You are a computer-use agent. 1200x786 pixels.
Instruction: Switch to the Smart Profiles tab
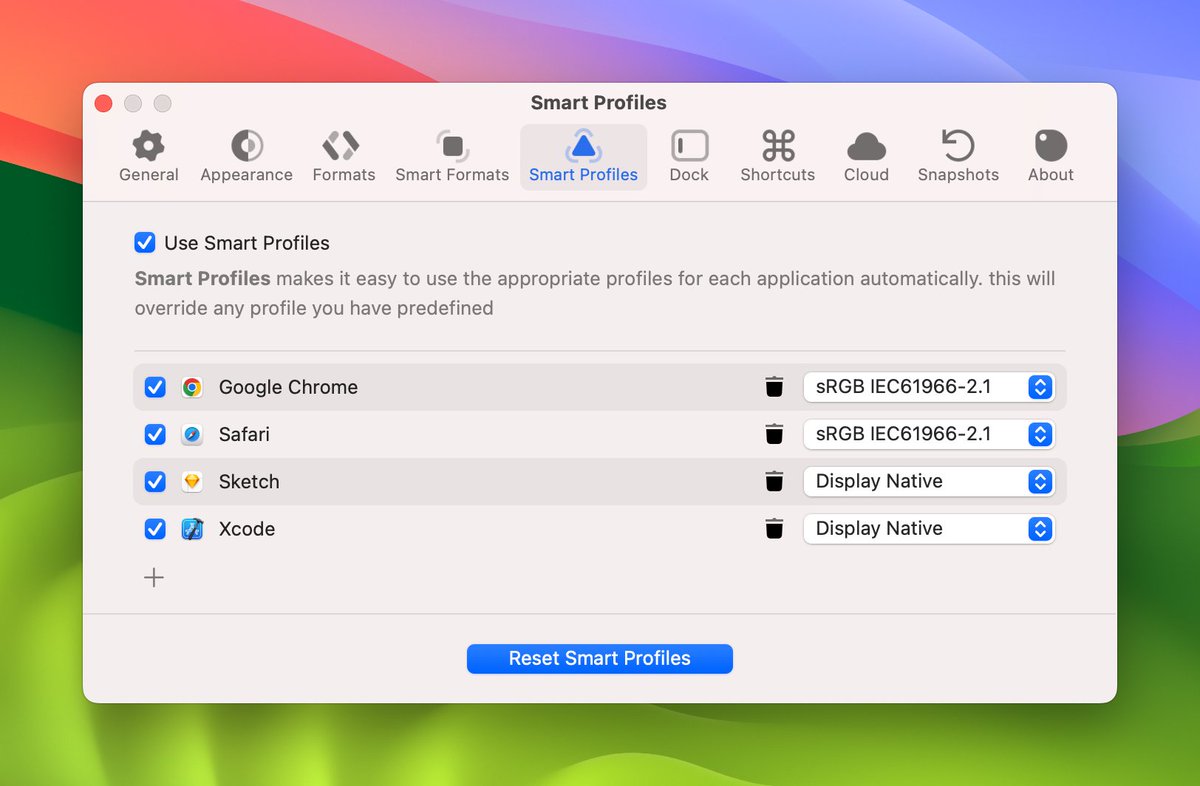tap(584, 146)
